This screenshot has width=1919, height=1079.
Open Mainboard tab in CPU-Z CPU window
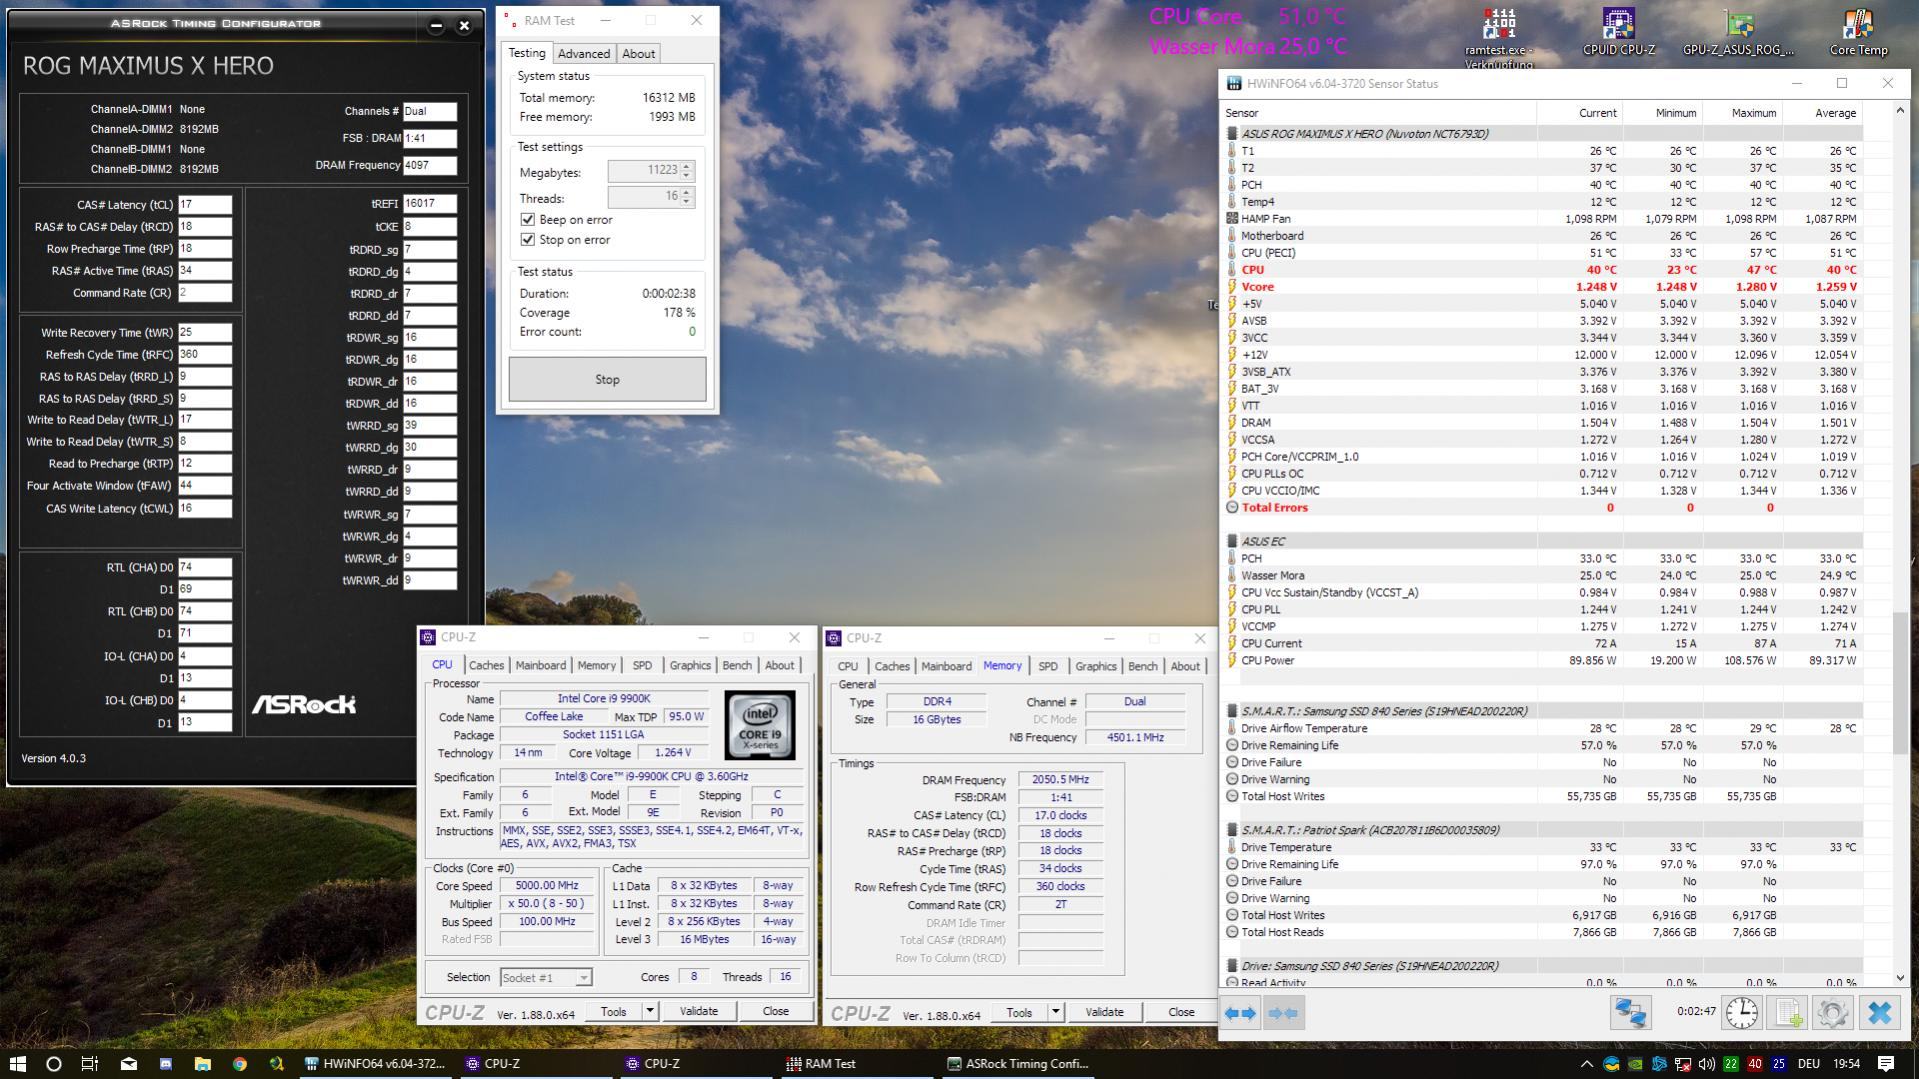(x=540, y=665)
